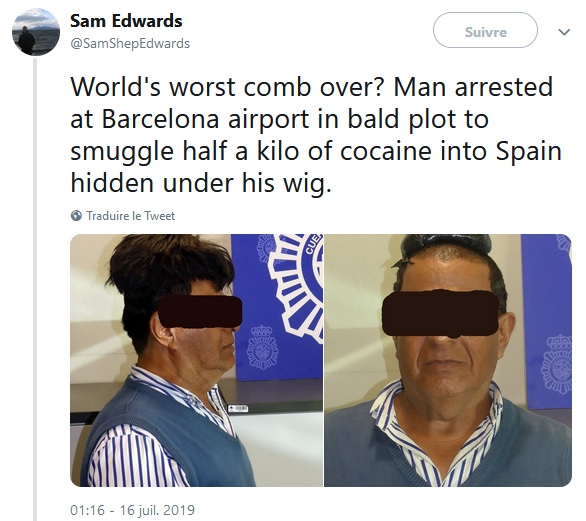Click the phrase 'hidden under his wig.'
This screenshot has width=586, height=521.
[201, 184]
